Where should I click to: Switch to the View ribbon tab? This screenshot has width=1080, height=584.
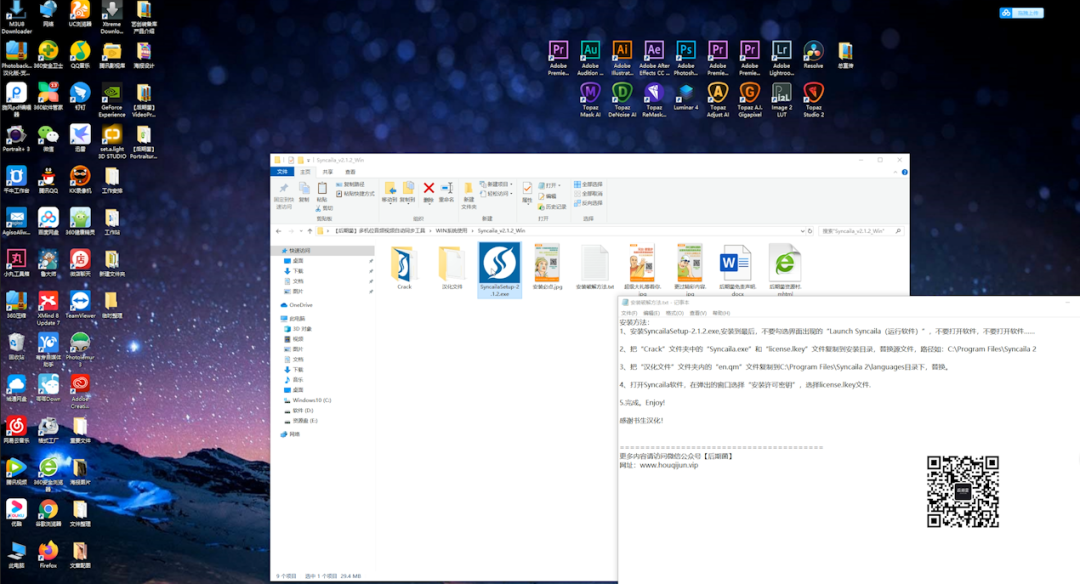[351, 171]
